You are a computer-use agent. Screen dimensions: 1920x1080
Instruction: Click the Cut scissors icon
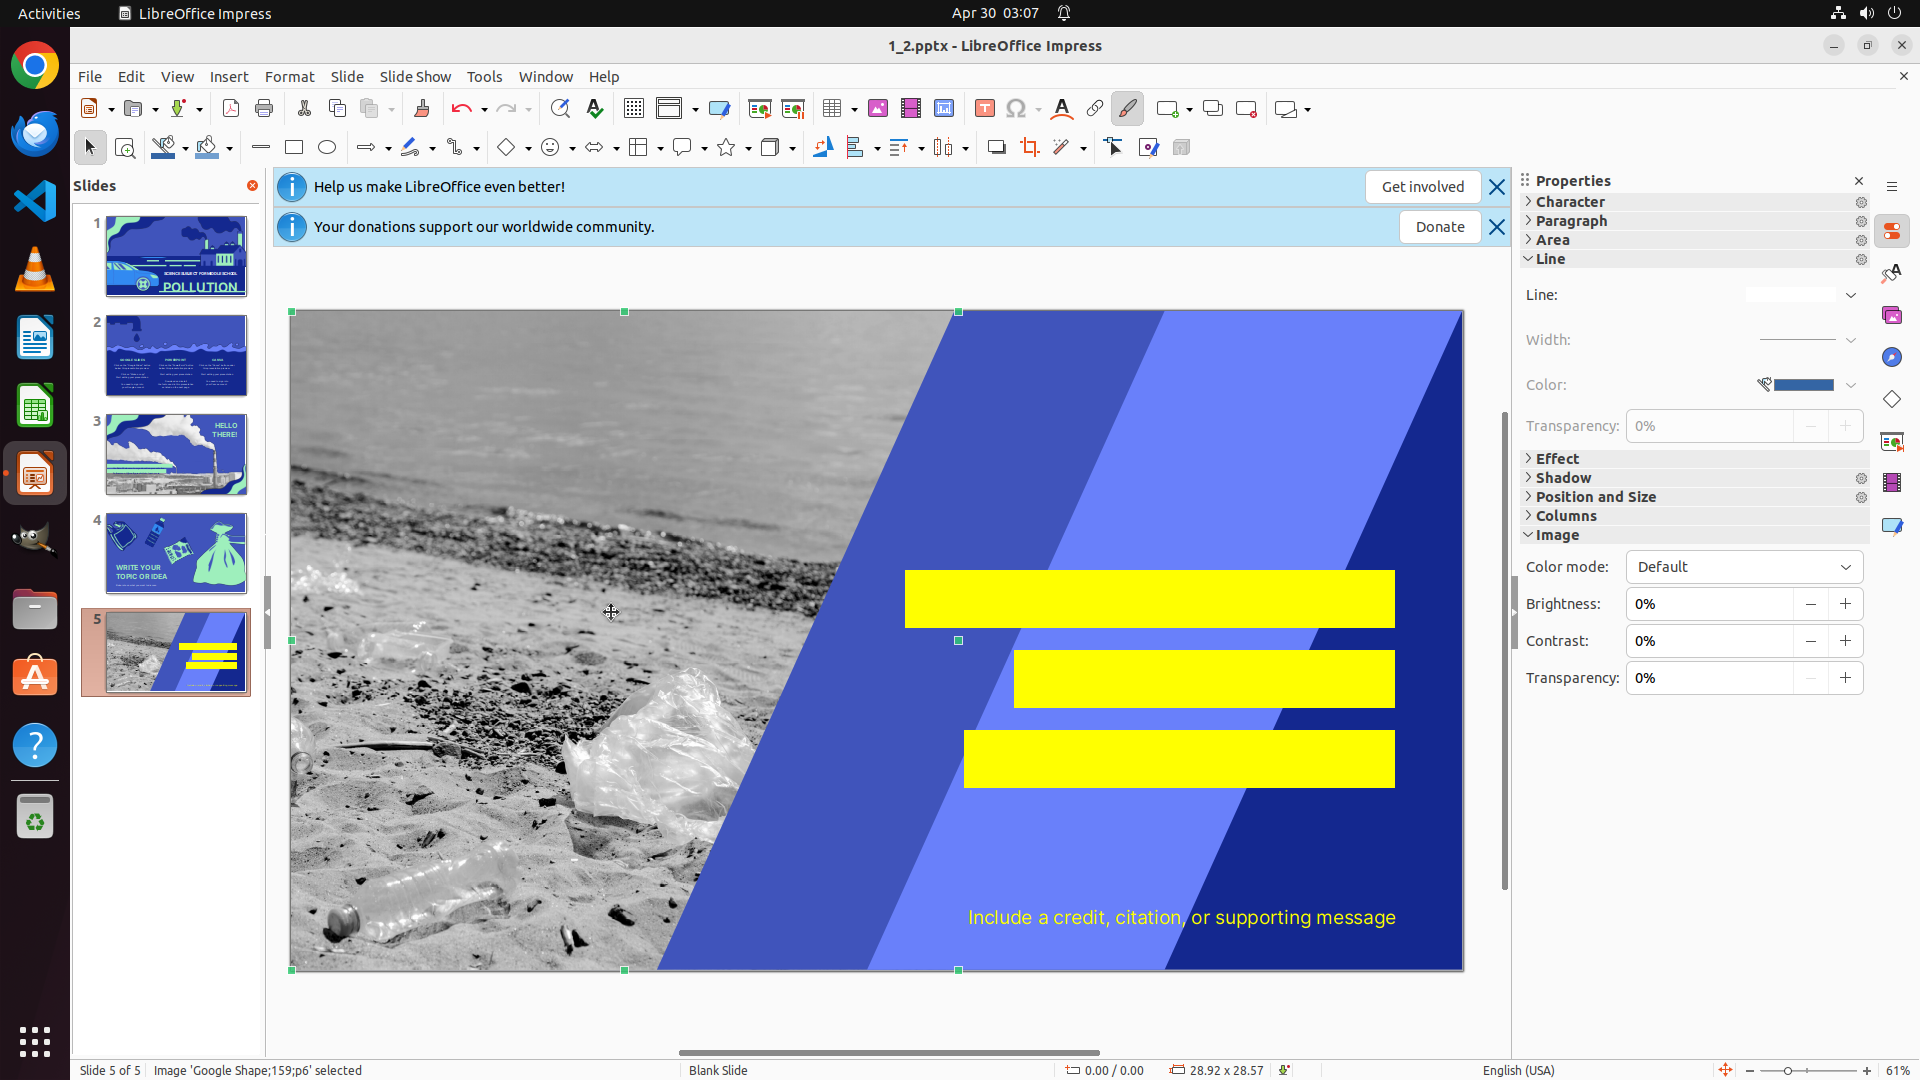tap(304, 109)
